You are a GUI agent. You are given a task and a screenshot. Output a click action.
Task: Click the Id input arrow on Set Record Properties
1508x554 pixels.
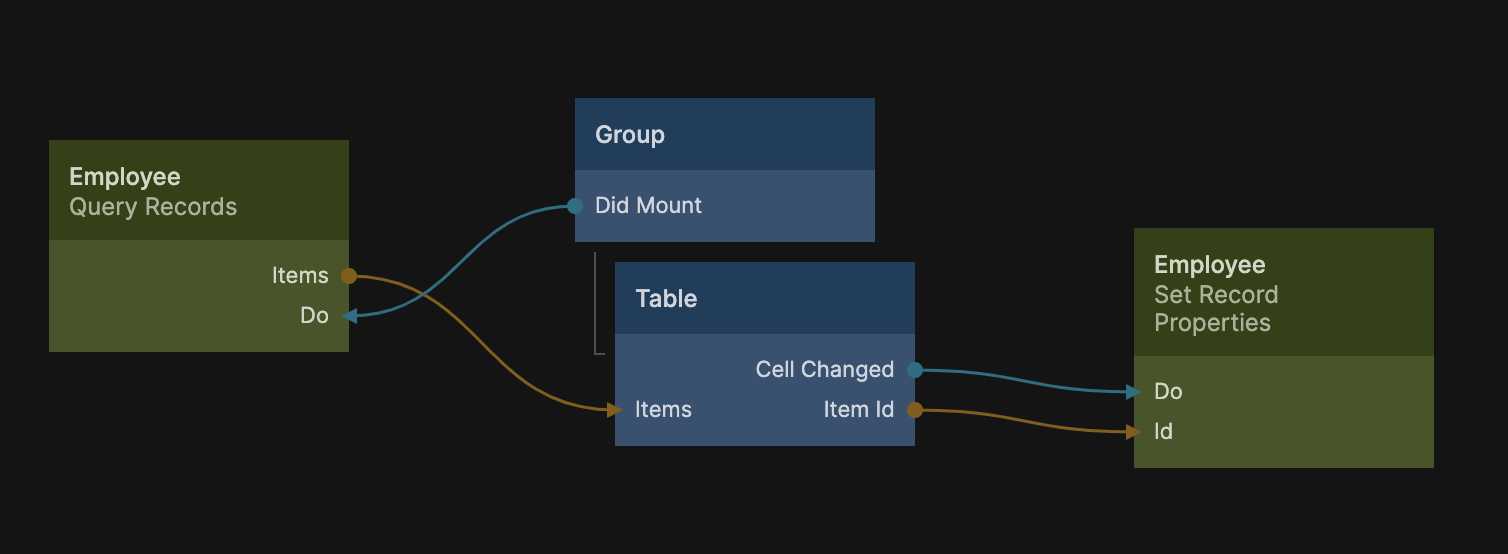(x=1134, y=432)
